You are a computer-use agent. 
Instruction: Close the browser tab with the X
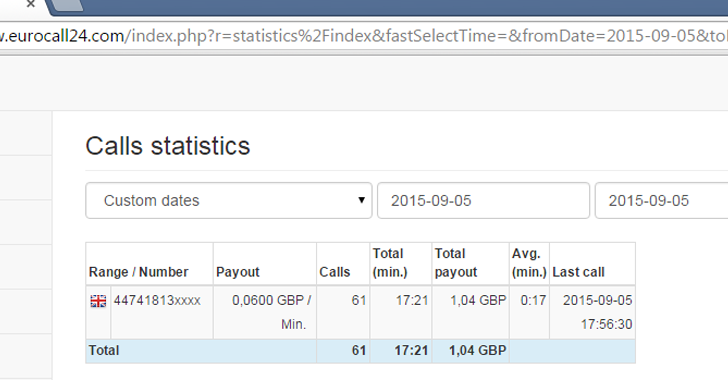tap(31, 4)
